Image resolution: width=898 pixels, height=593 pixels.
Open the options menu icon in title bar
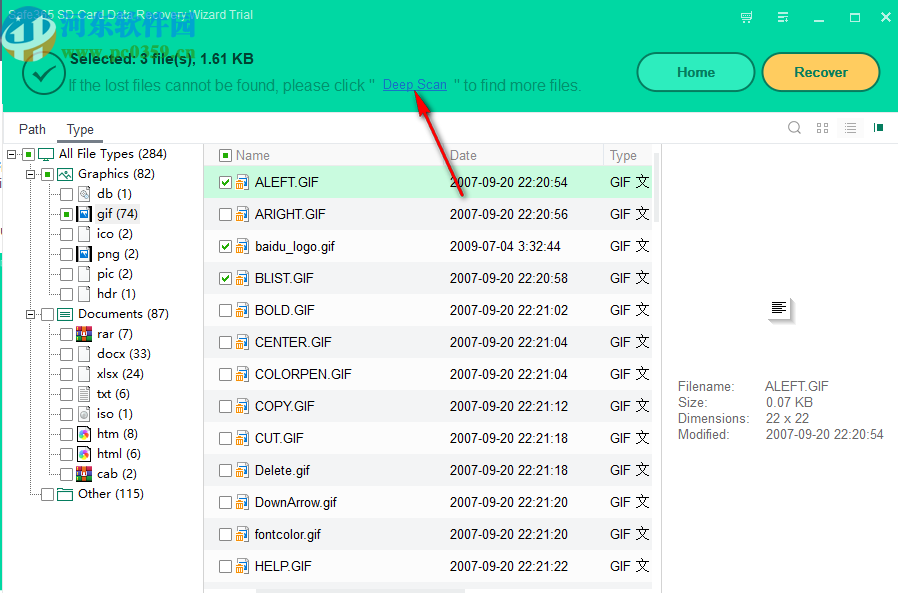point(784,17)
